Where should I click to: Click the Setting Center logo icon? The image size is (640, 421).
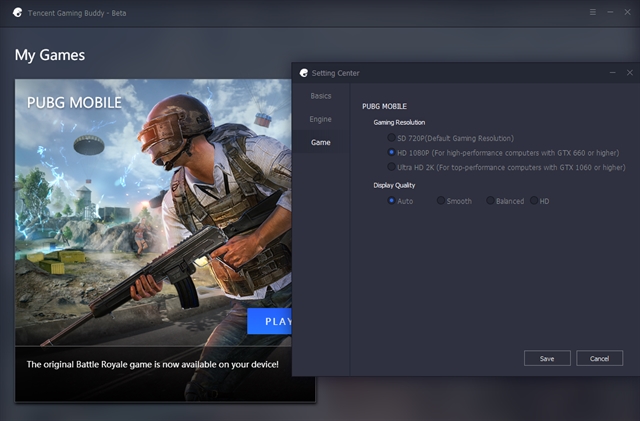(303, 73)
